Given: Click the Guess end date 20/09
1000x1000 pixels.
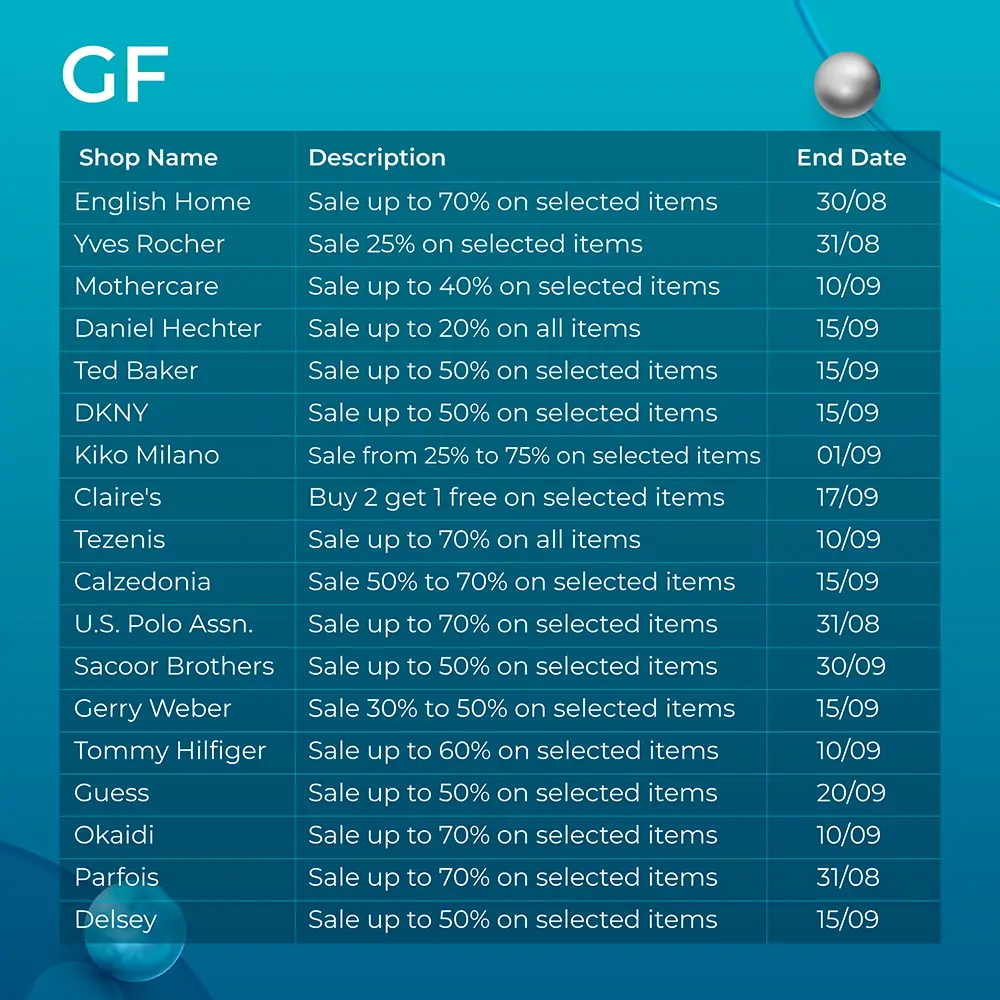Looking at the screenshot, I should 851,793.
